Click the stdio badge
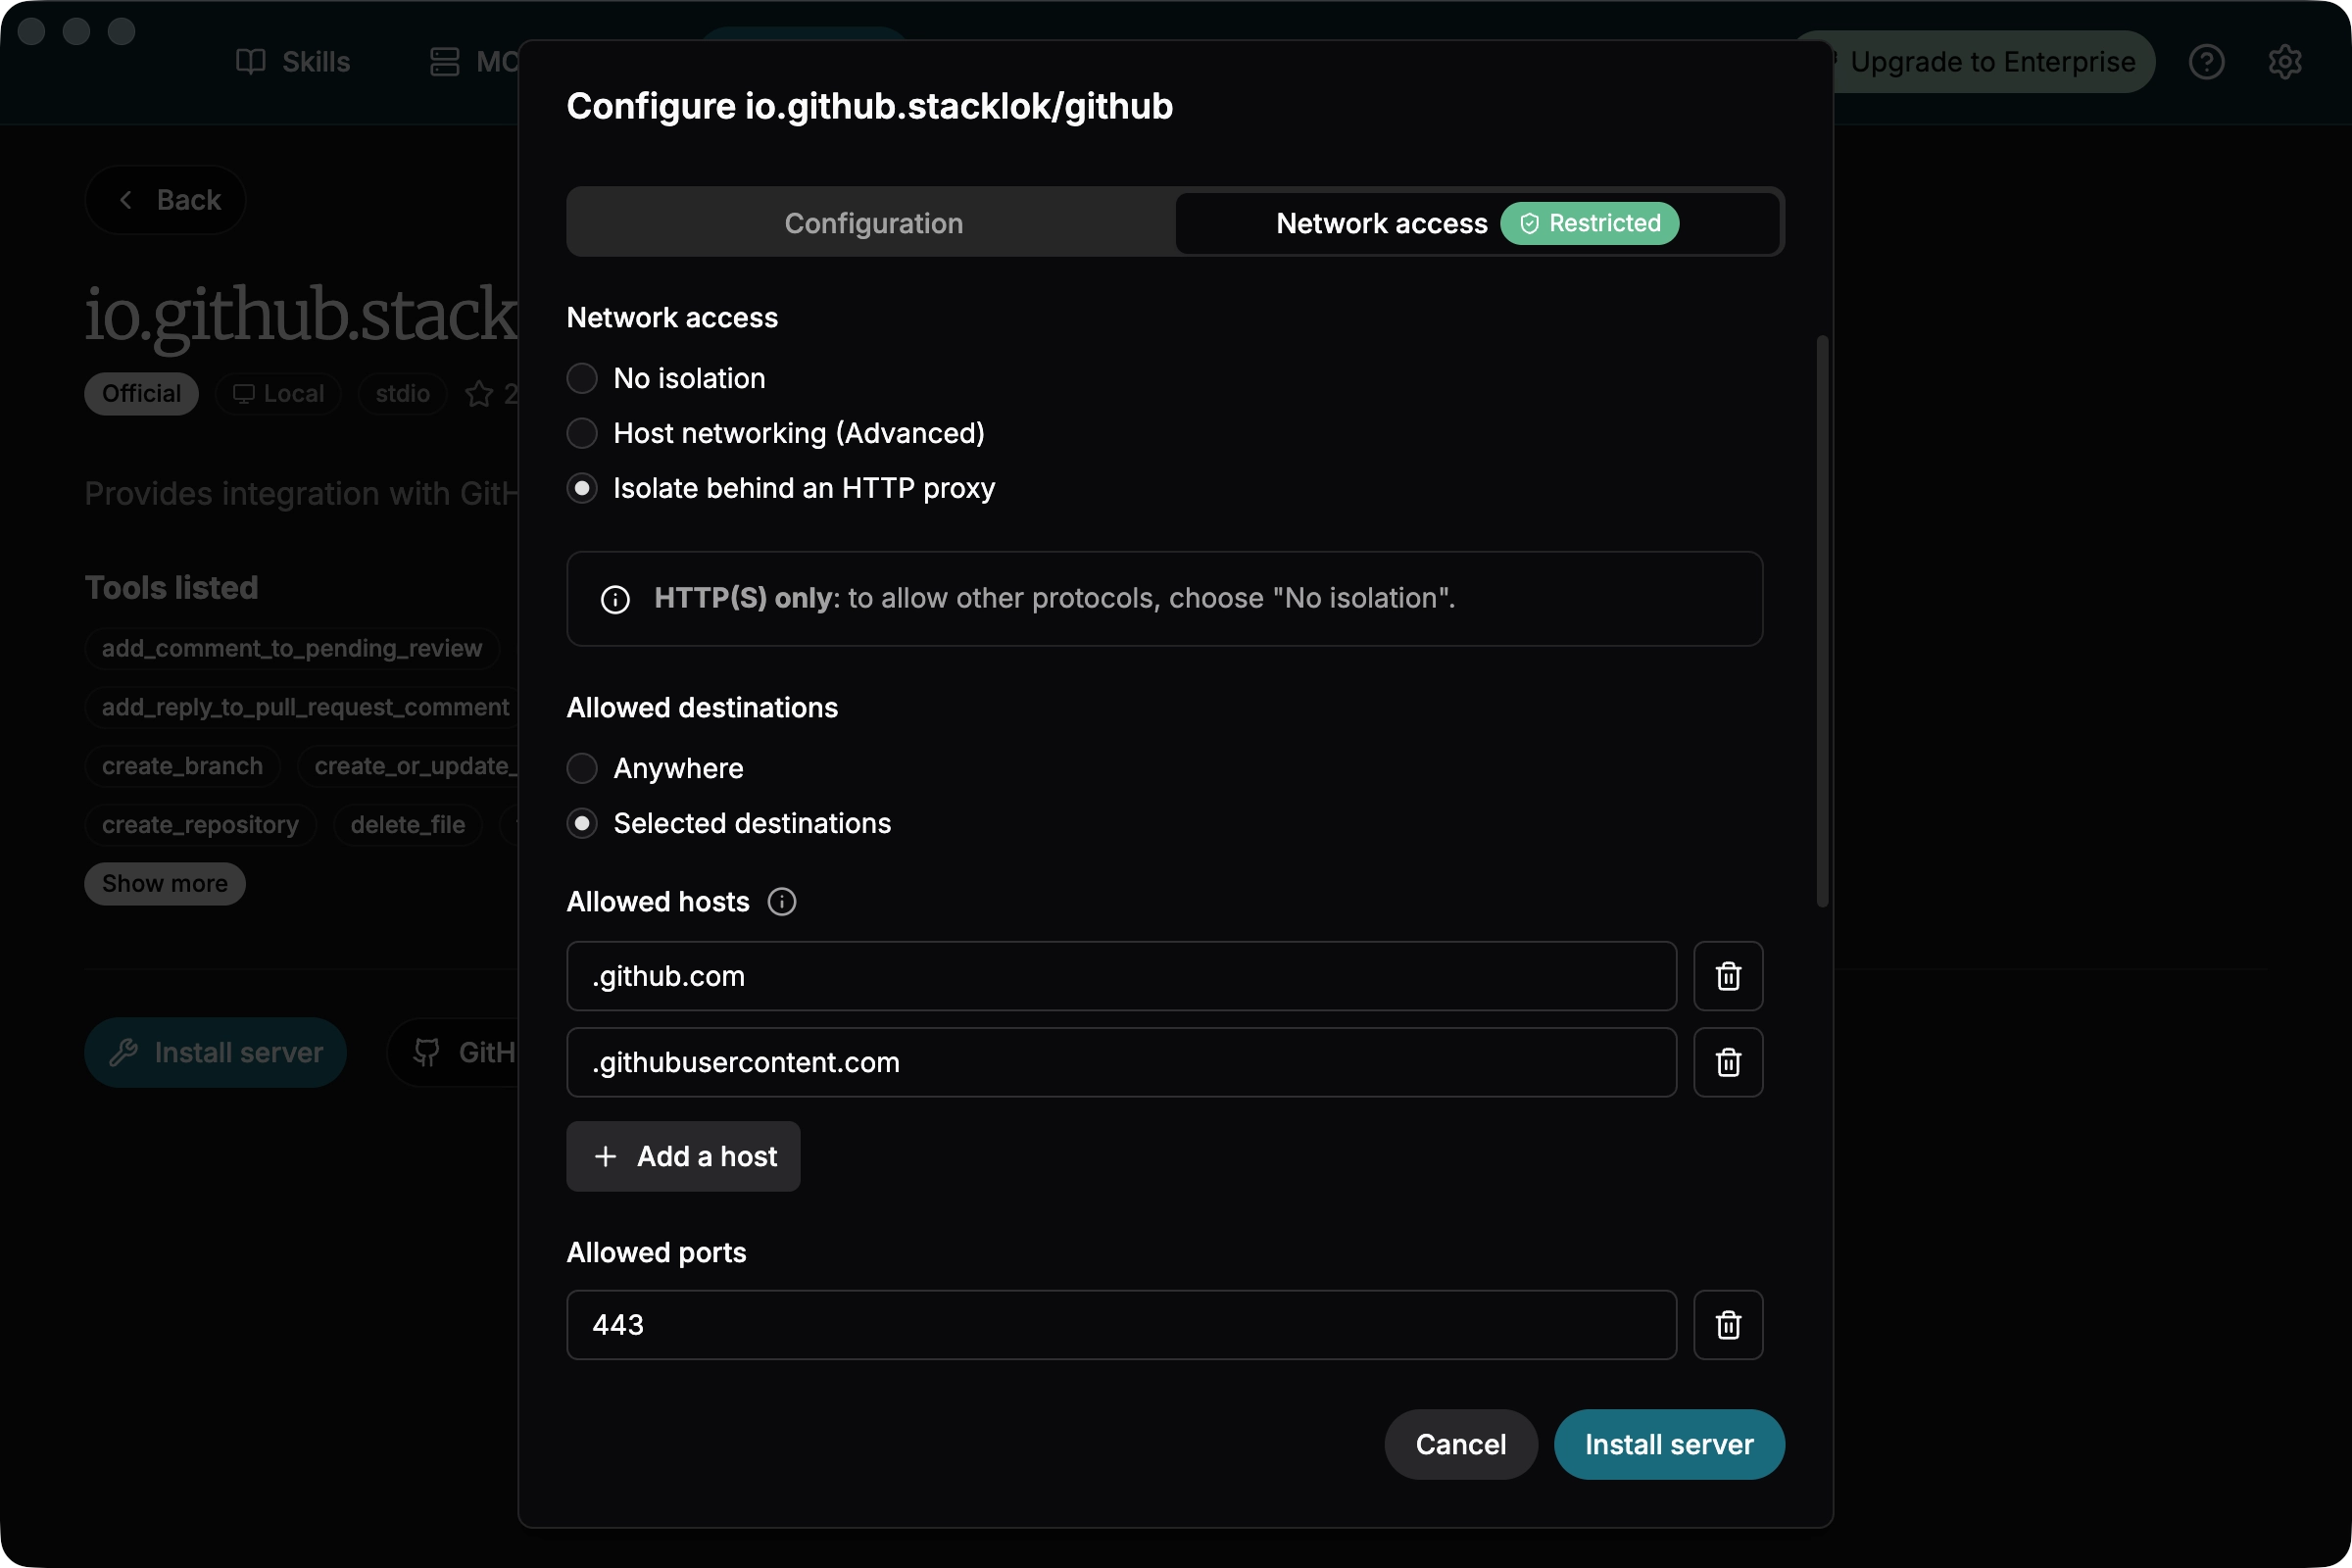 [402, 394]
